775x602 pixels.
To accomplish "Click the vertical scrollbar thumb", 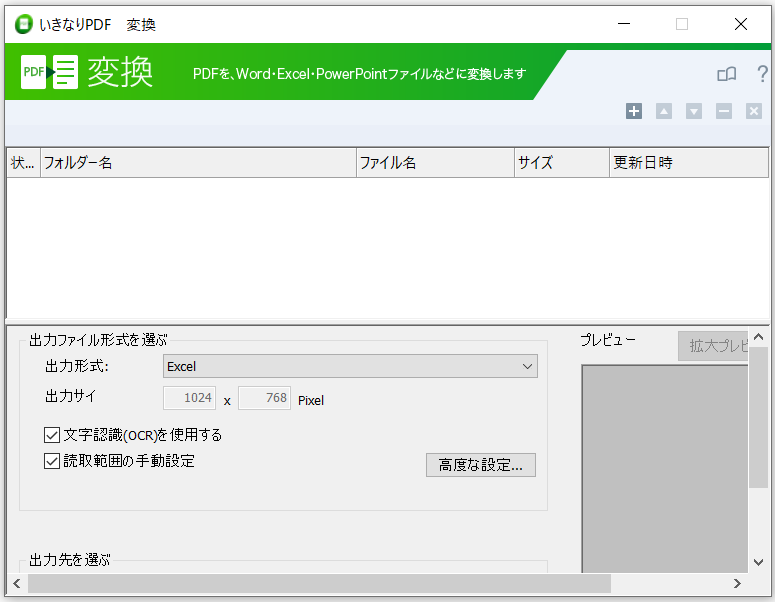I will pos(758,418).
